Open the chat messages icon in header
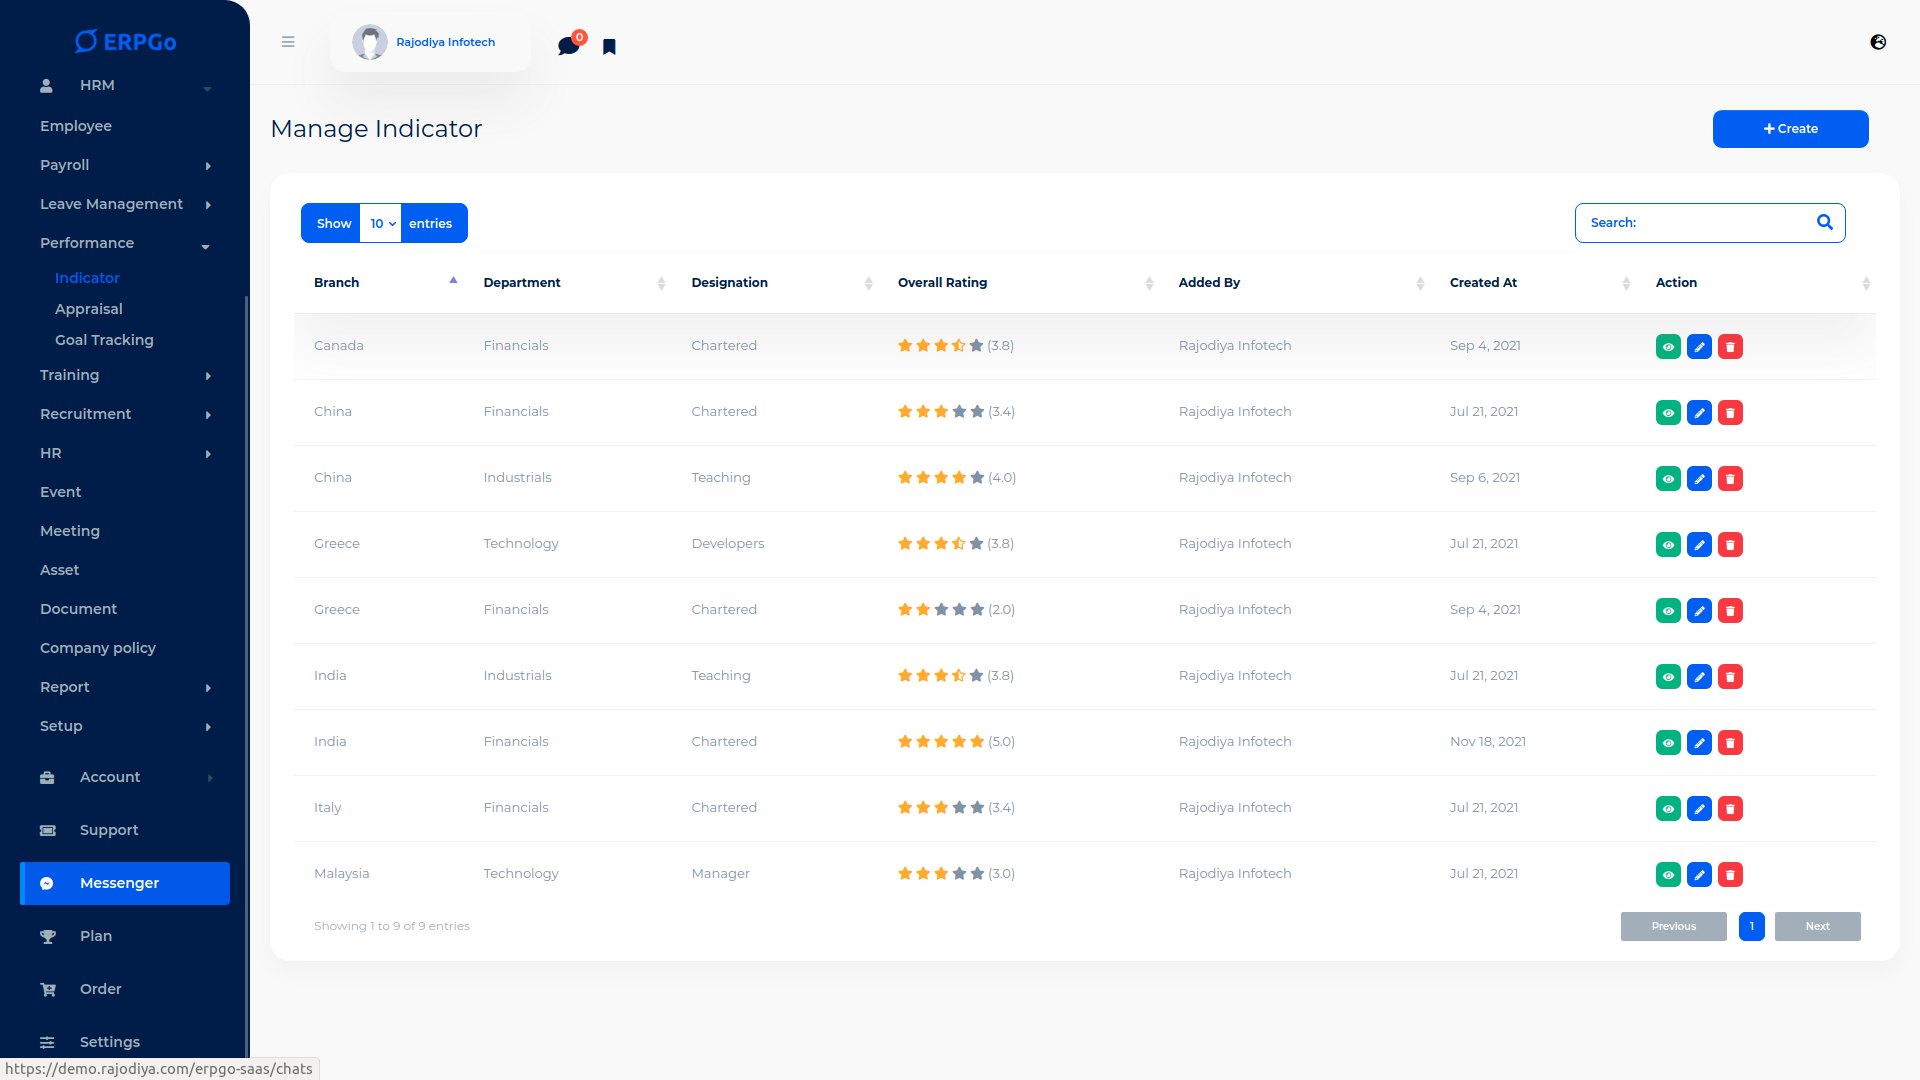This screenshot has width=1920, height=1080. (568, 46)
